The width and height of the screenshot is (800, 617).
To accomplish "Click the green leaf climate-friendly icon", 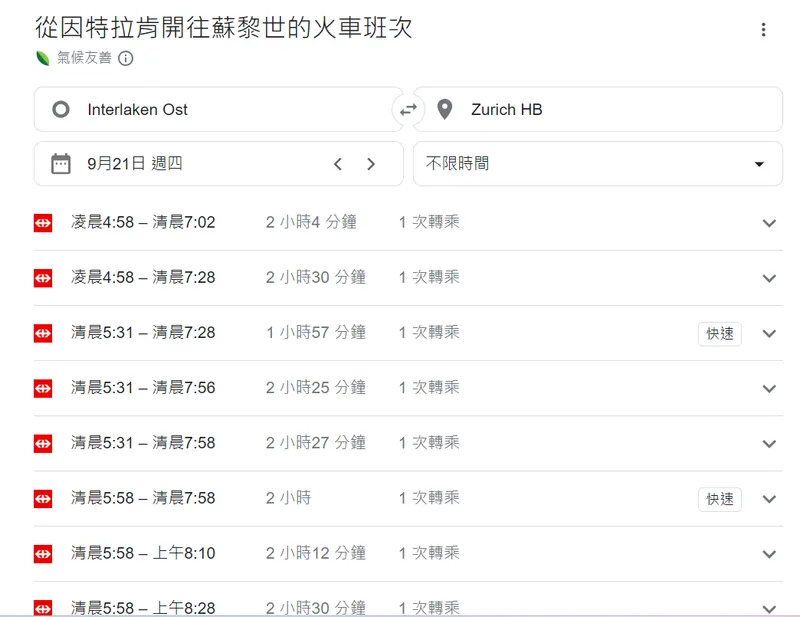I will (43, 58).
